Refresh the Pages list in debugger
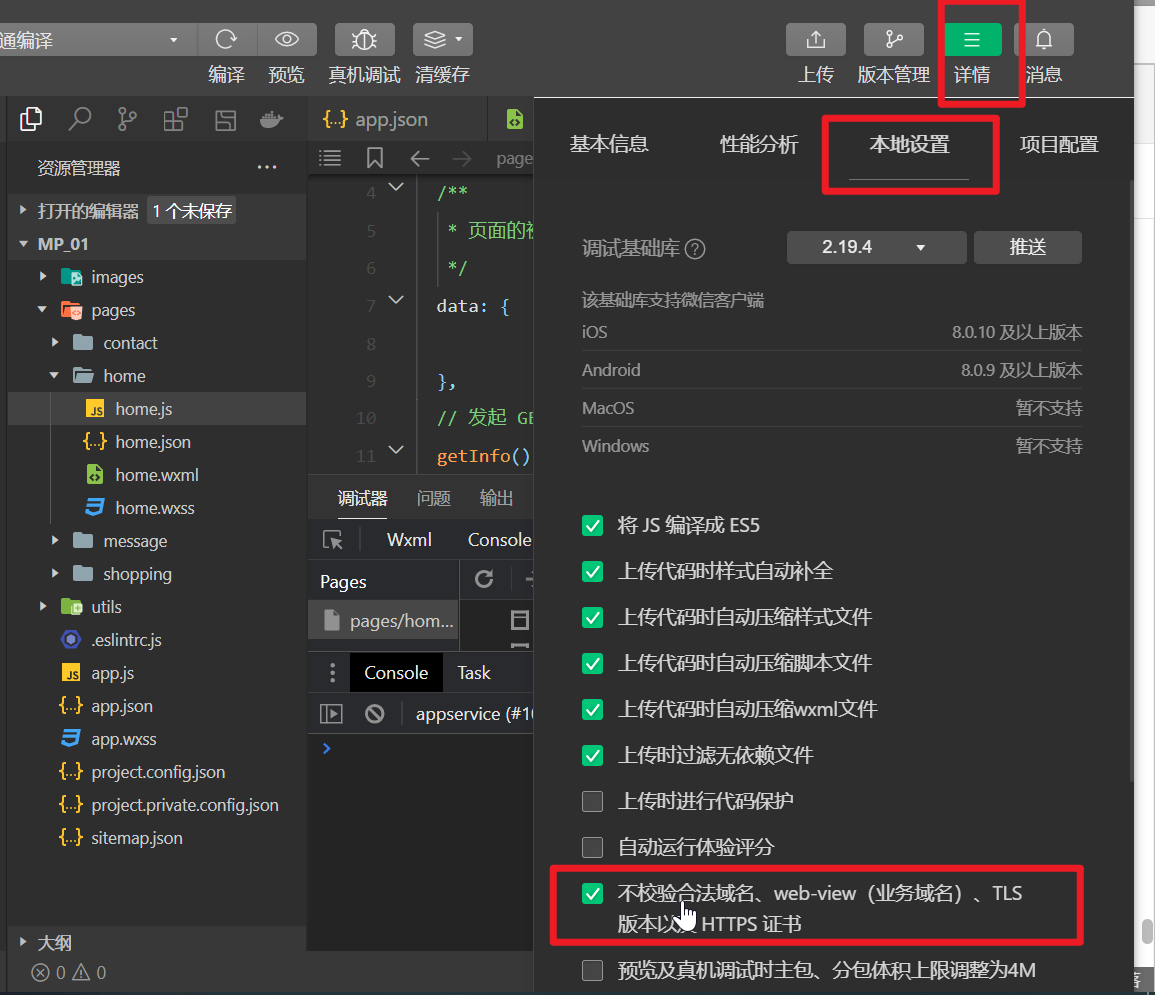 coord(484,579)
